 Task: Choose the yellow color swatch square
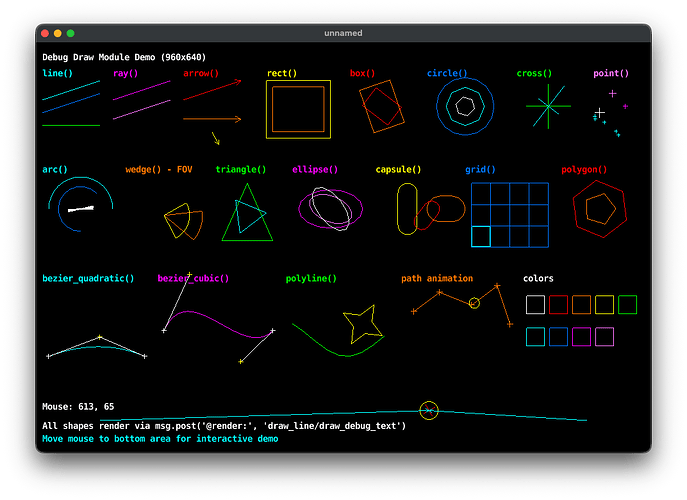tap(604, 305)
